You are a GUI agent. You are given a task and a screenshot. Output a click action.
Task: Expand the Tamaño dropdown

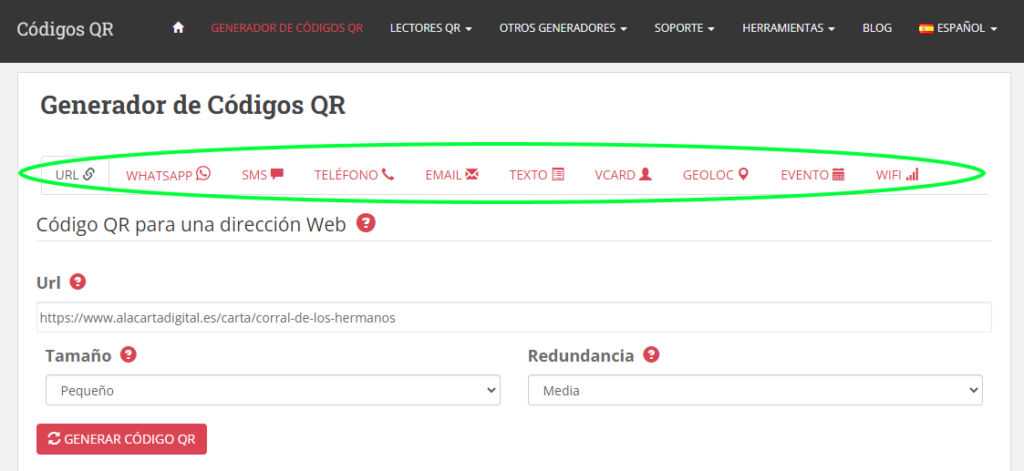[273, 390]
